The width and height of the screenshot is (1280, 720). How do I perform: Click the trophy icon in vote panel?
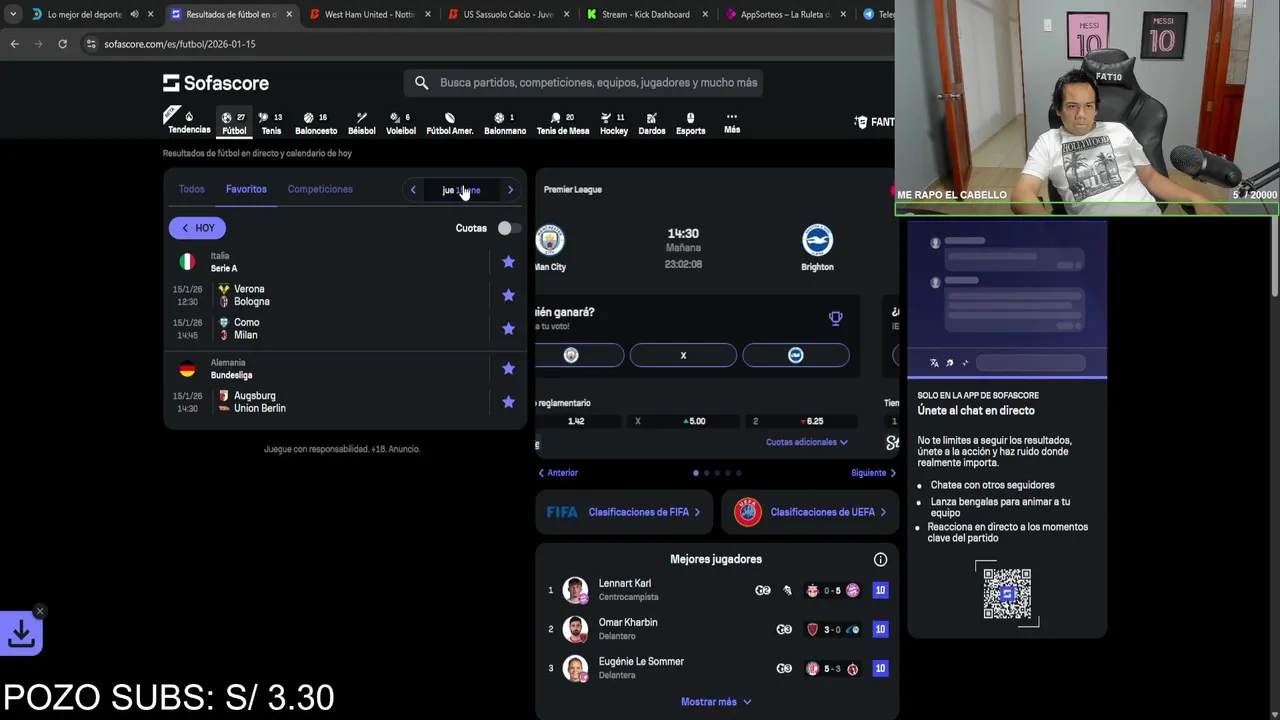click(x=835, y=318)
